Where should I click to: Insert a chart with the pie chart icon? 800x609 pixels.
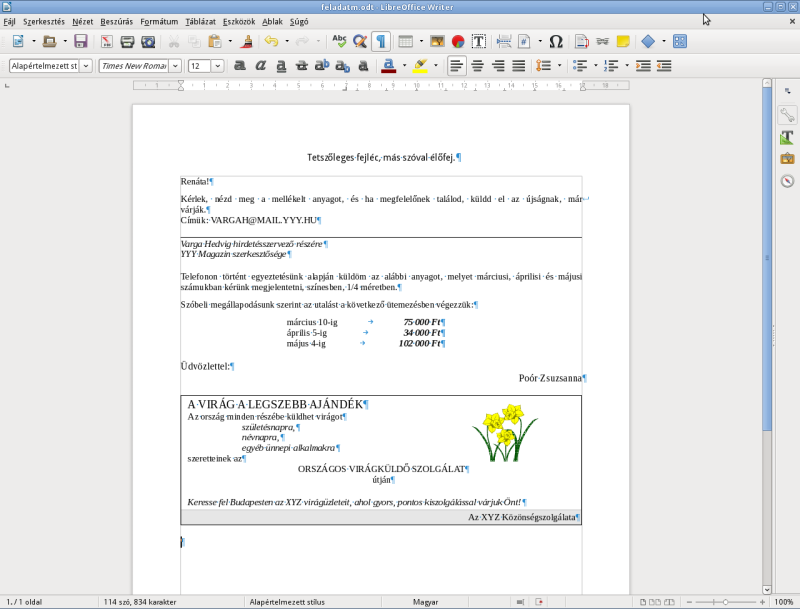click(458, 41)
